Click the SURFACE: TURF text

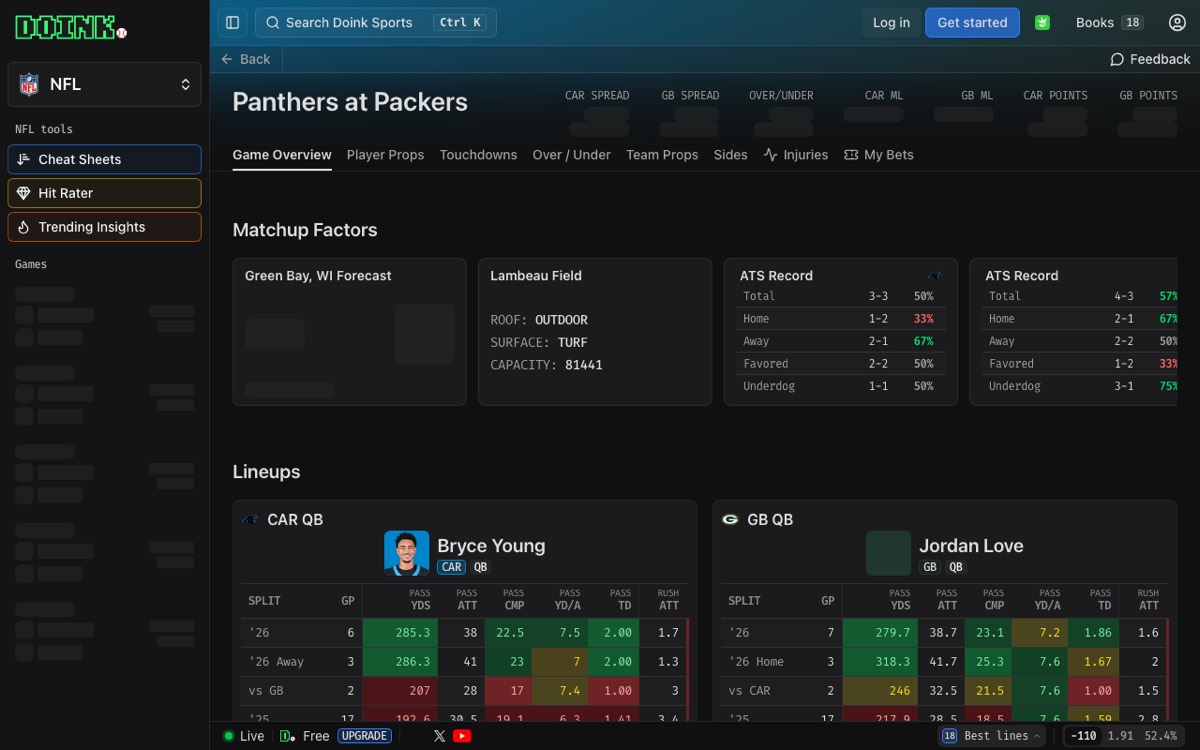pyautogui.click(x=539, y=342)
